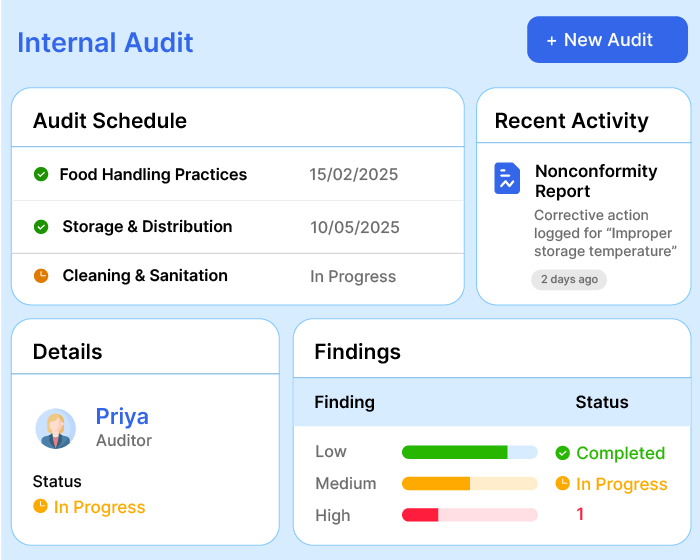Viewport: 700px width, 560px height.
Task: Click orange clock icon in Findings status
Action: coord(562,484)
